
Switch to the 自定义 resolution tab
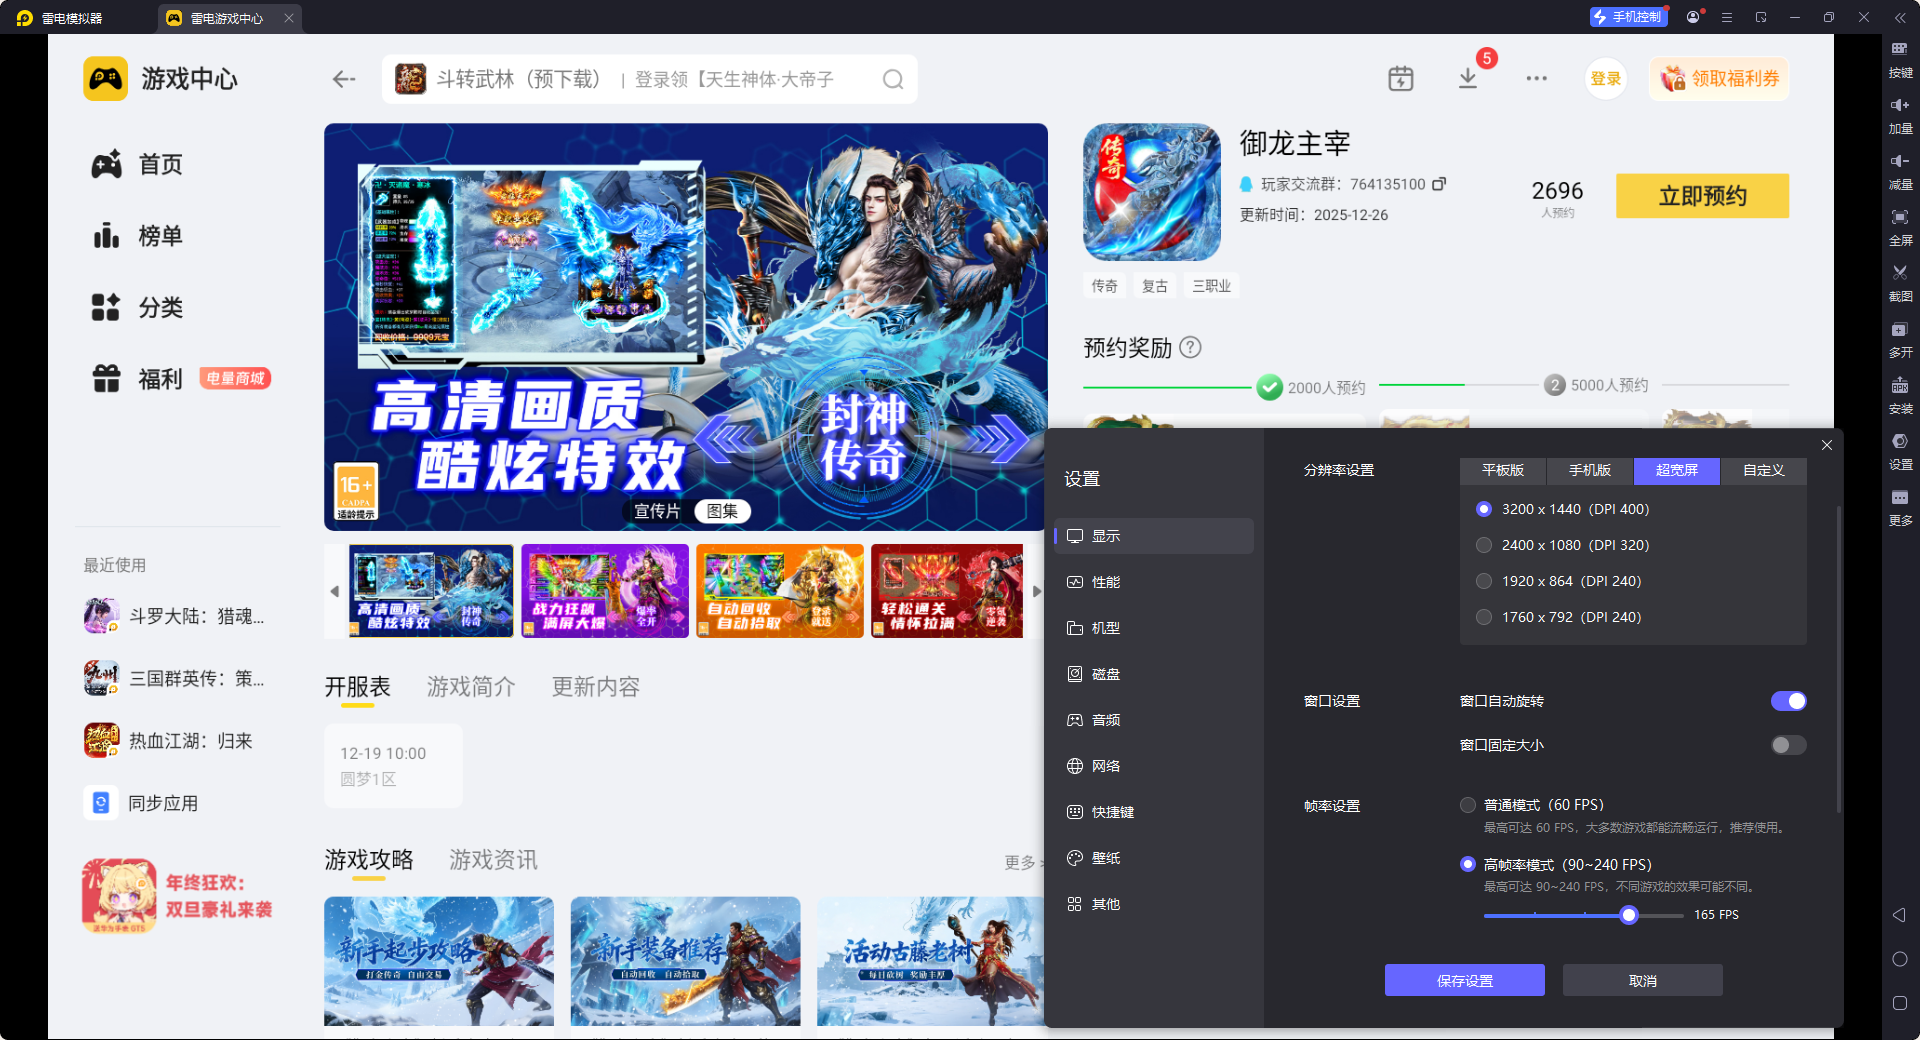(x=1764, y=470)
